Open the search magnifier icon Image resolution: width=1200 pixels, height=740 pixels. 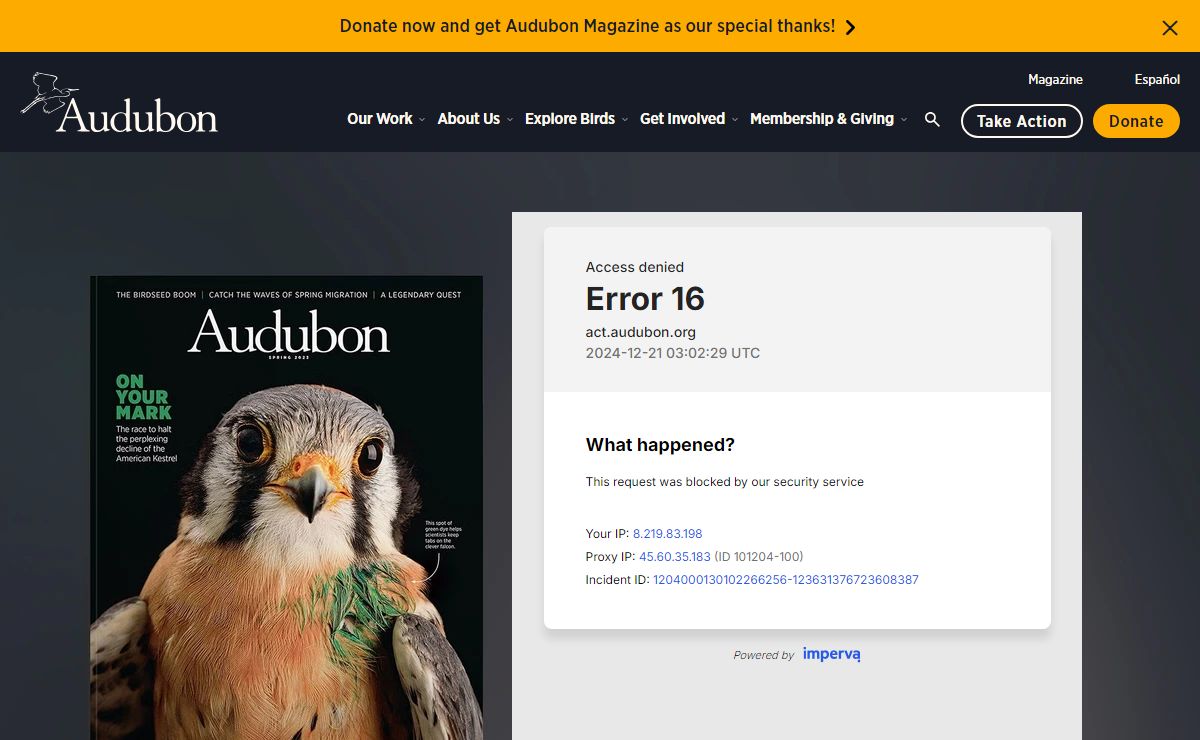pyautogui.click(x=932, y=120)
